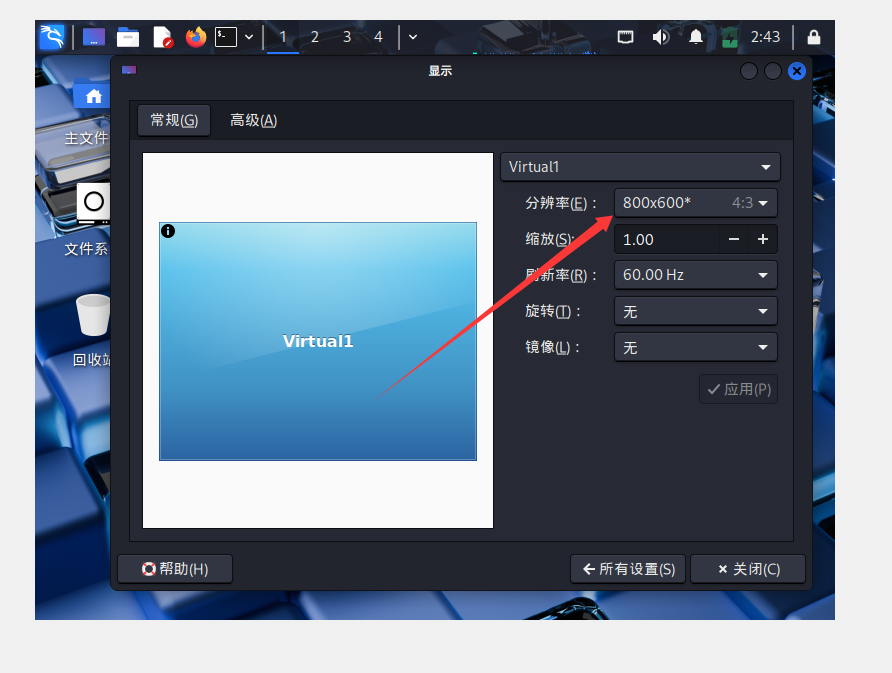Click the 帮助(H) help button
The width and height of the screenshot is (892, 673).
point(175,569)
